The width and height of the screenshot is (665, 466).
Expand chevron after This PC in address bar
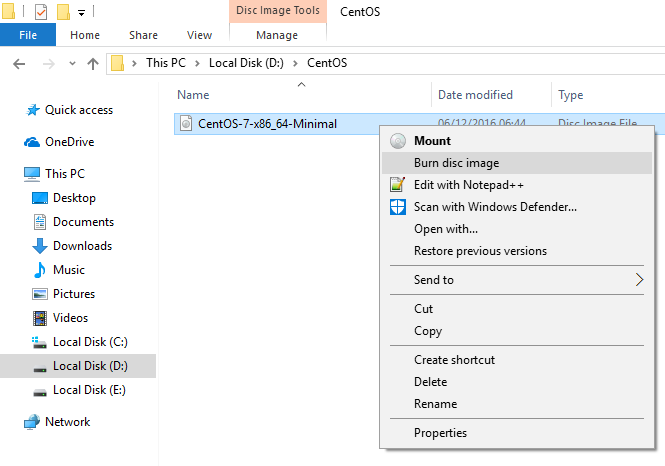click(x=197, y=63)
